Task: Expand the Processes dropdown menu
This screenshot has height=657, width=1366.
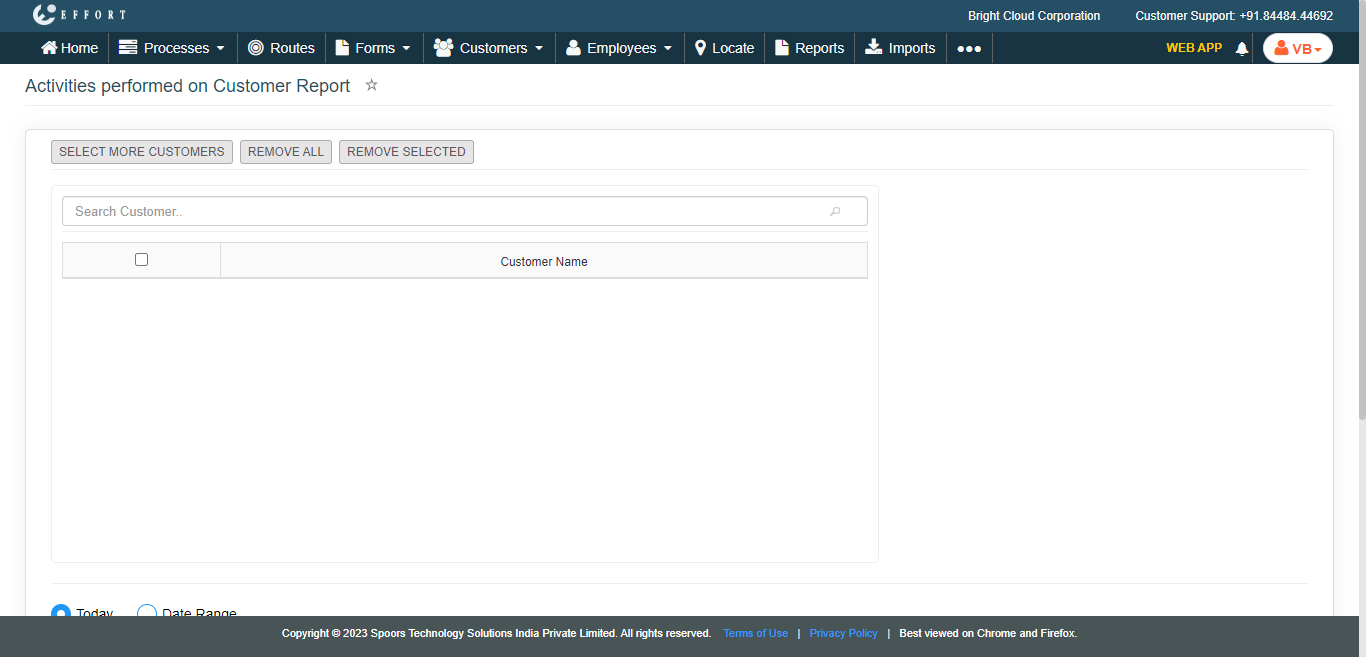Action: [x=172, y=48]
